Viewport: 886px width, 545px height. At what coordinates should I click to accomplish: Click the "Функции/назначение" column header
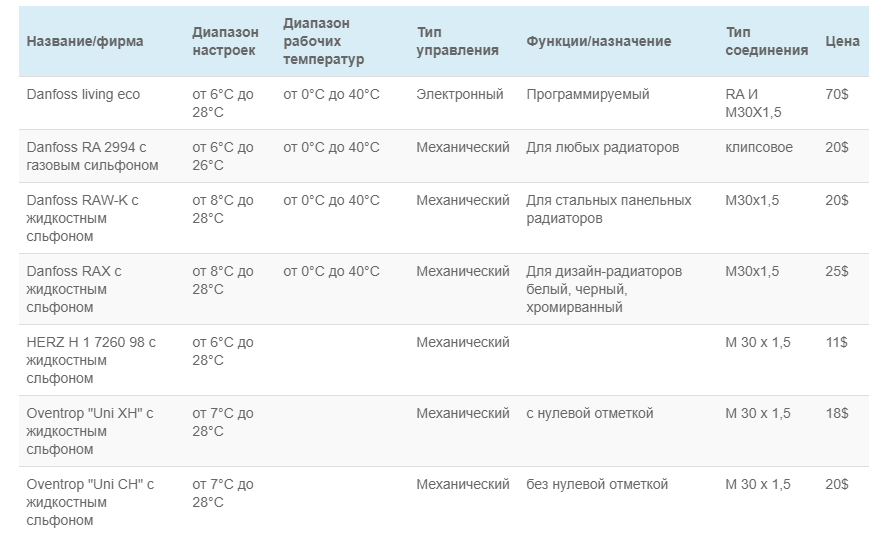coord(599,42)
